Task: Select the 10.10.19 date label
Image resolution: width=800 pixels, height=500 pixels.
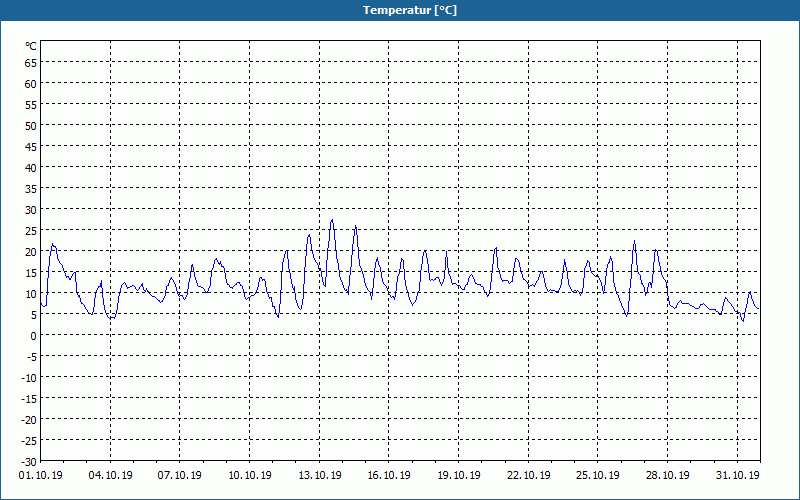Action: click(249, 475)
